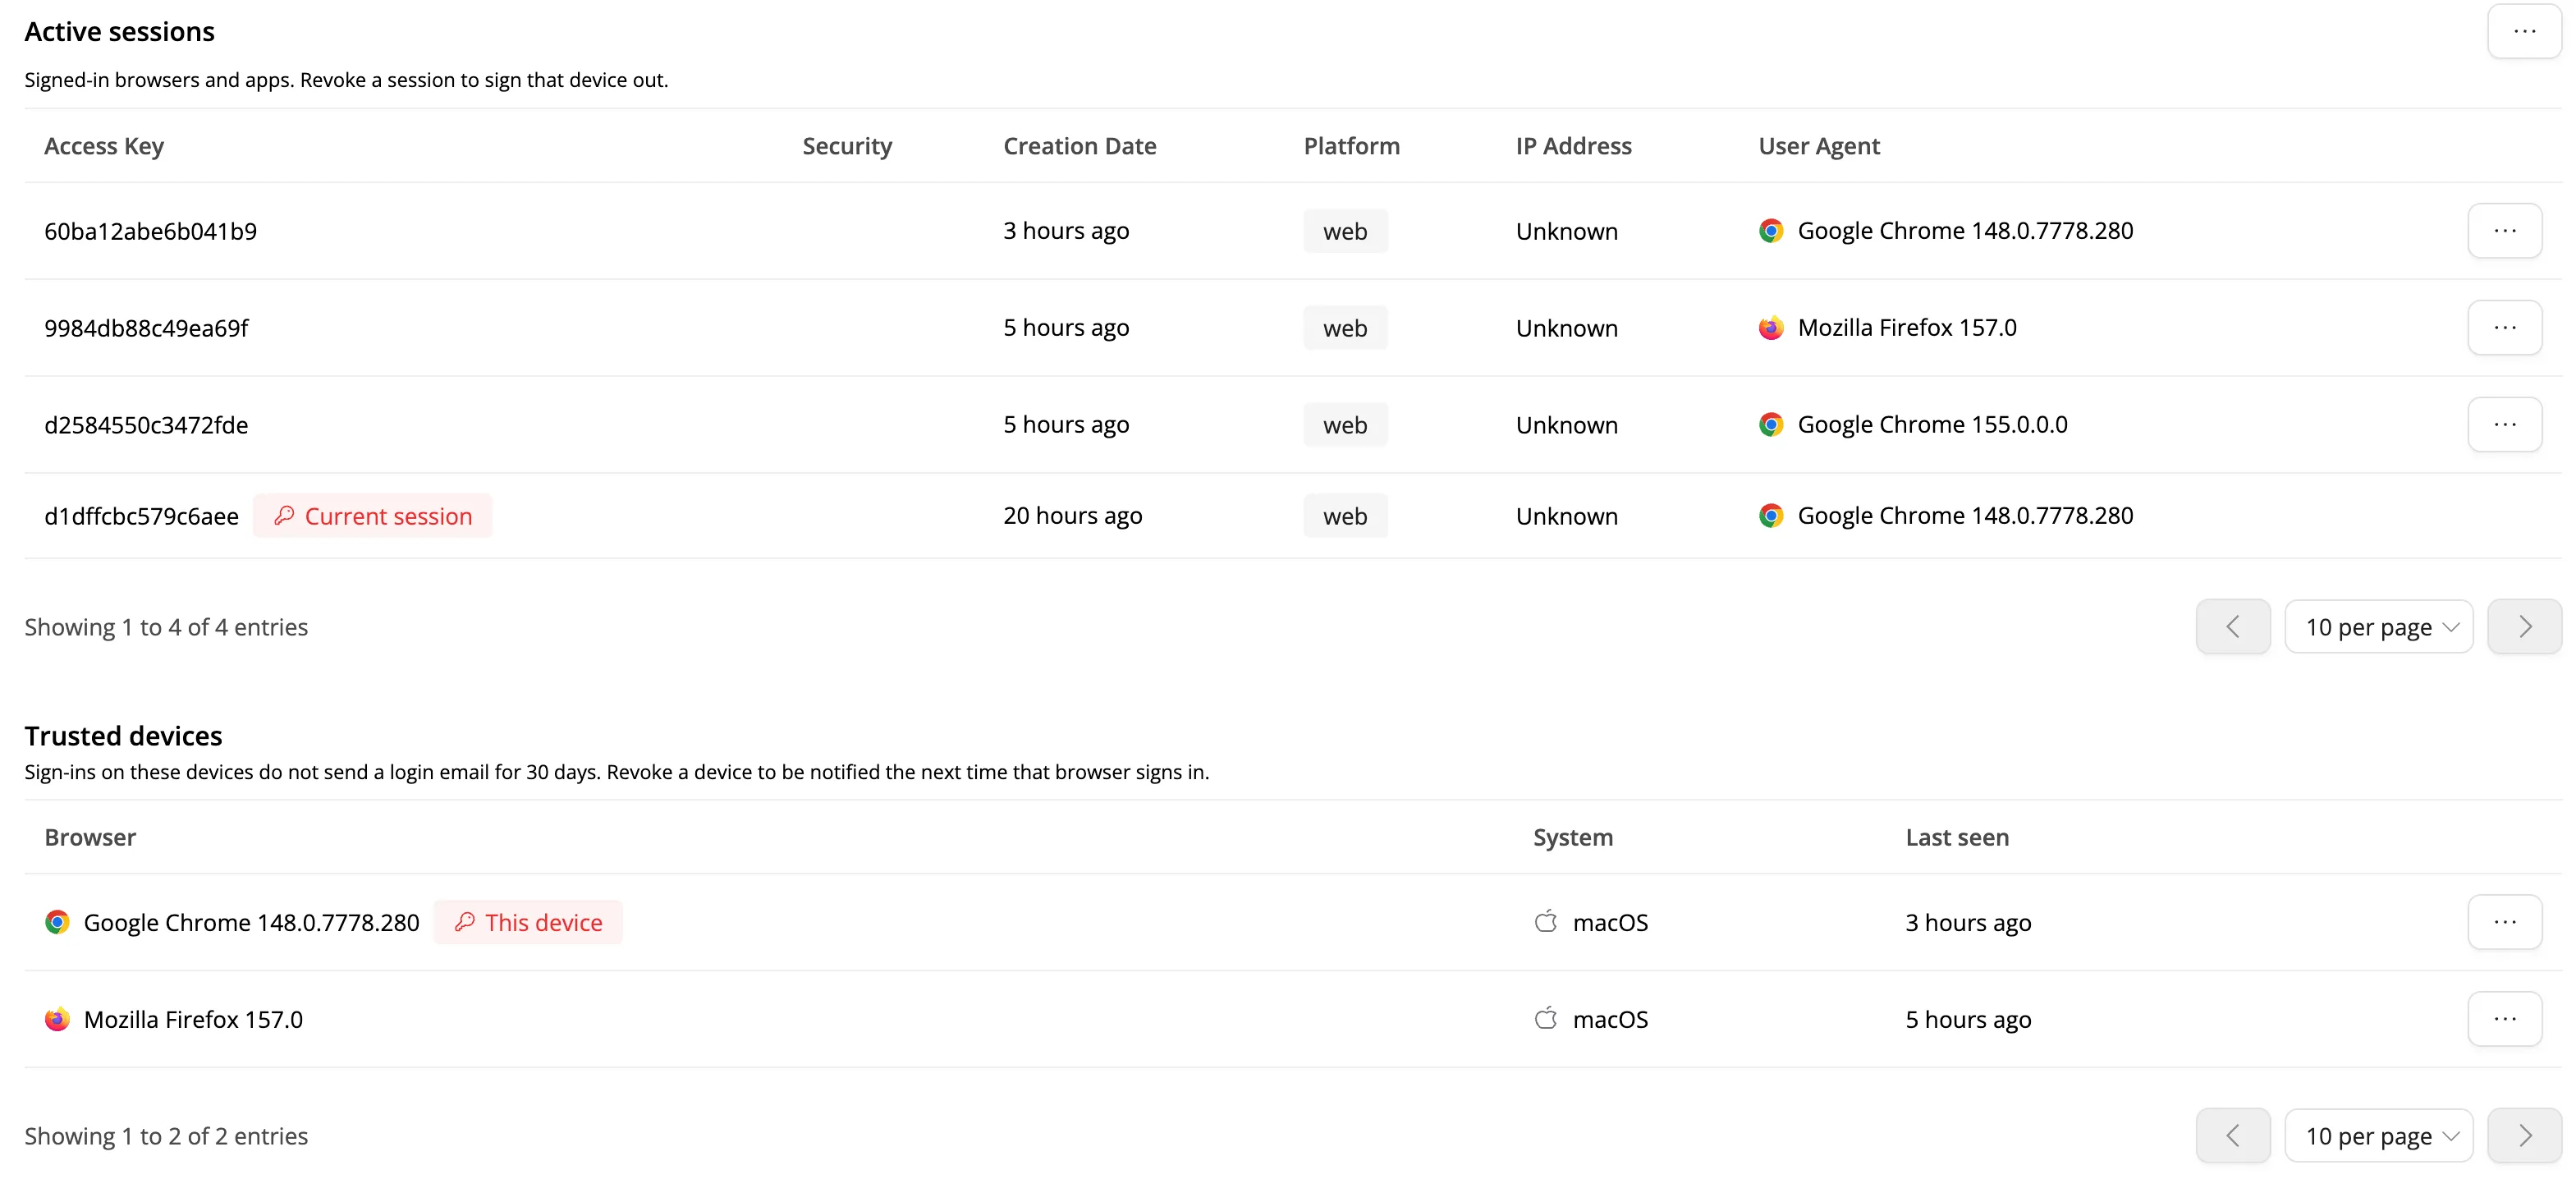The height and width of the screenshot is (1179, 2576).
Task: Select access key d1dffcbc579c6aee
Action: click(141, 516)
